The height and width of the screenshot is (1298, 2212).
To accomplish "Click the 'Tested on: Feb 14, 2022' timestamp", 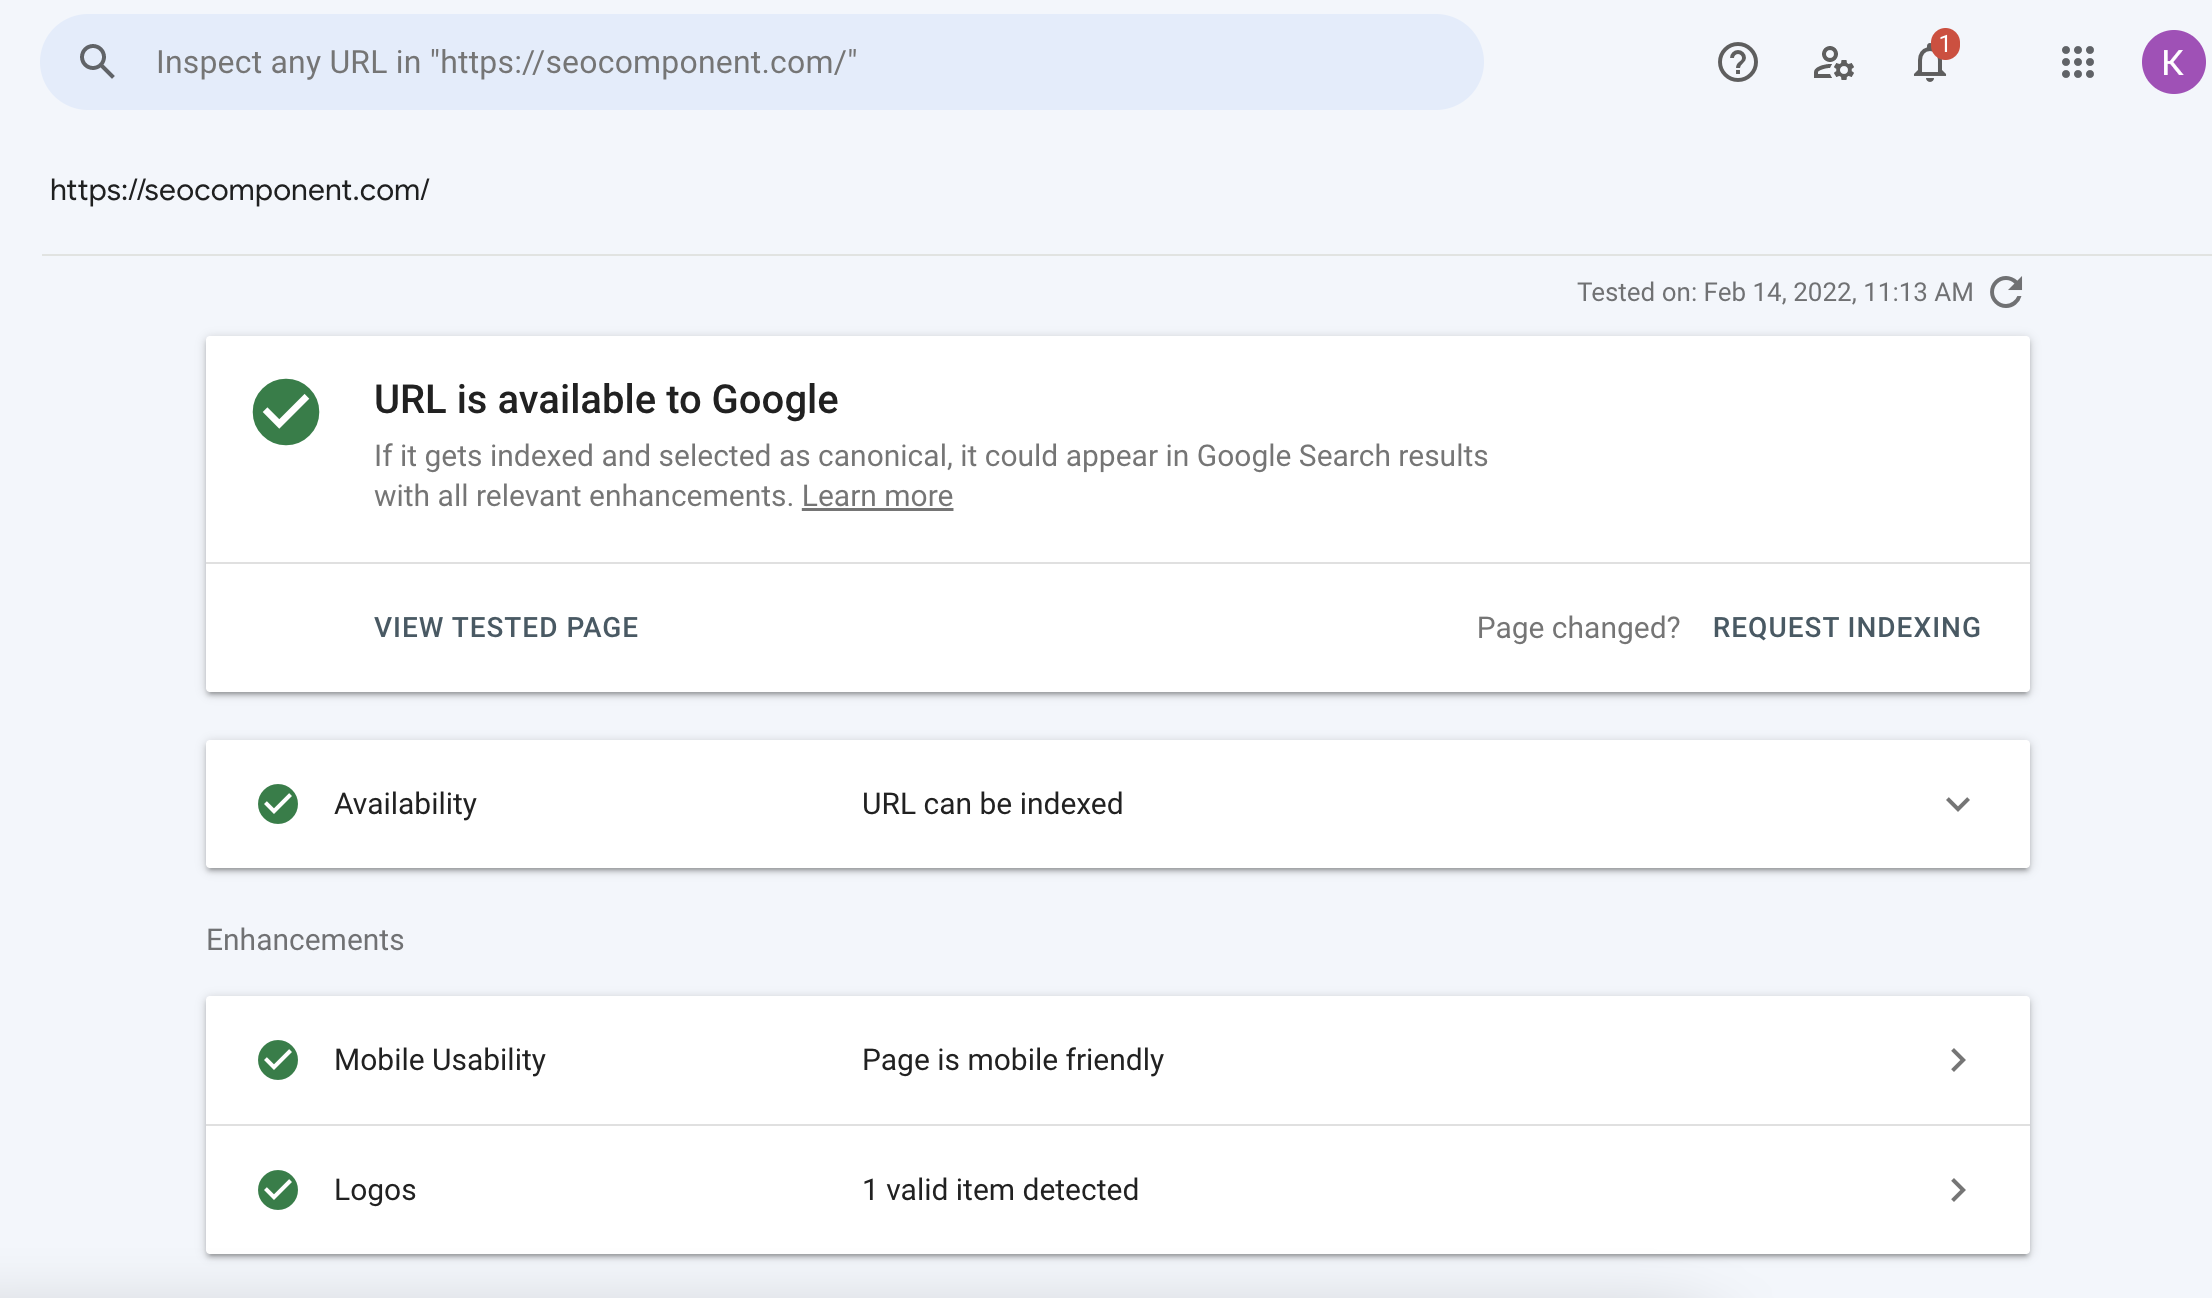I will [1775, 292].
